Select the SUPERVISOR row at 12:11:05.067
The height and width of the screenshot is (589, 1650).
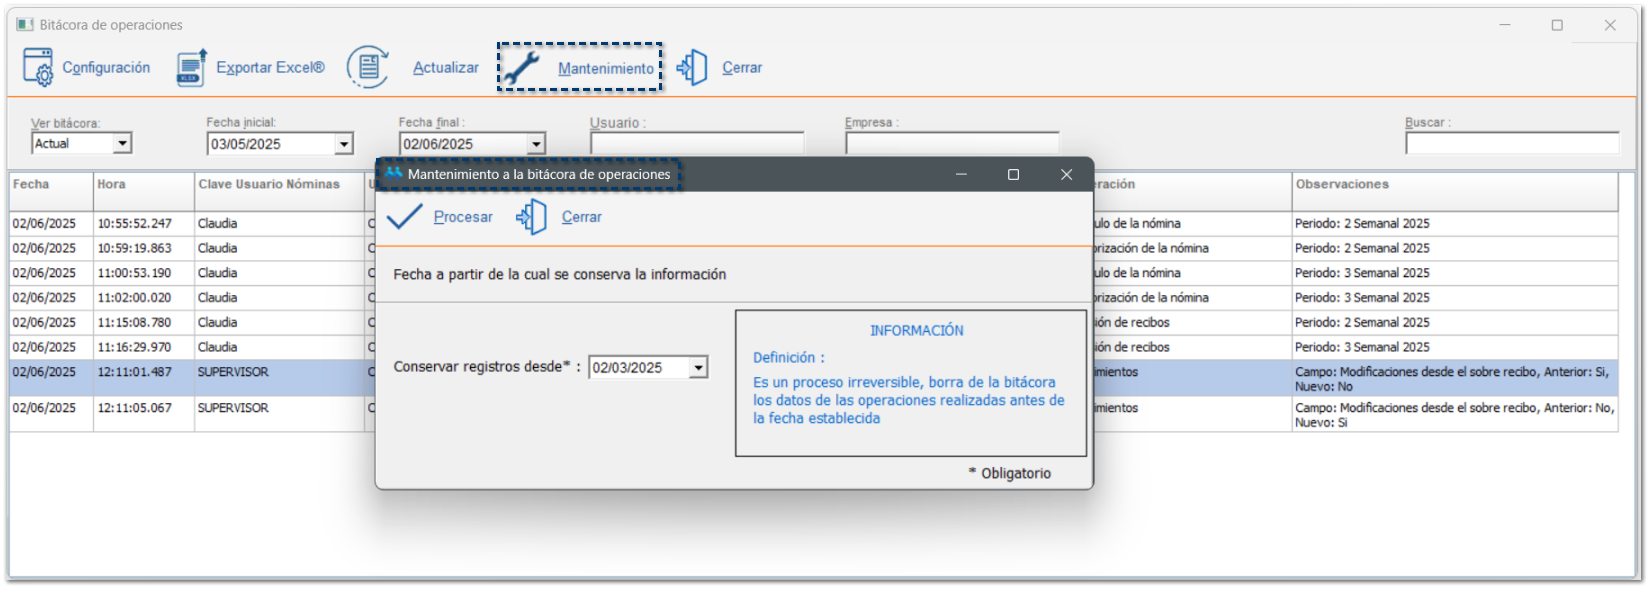(813, 414)
